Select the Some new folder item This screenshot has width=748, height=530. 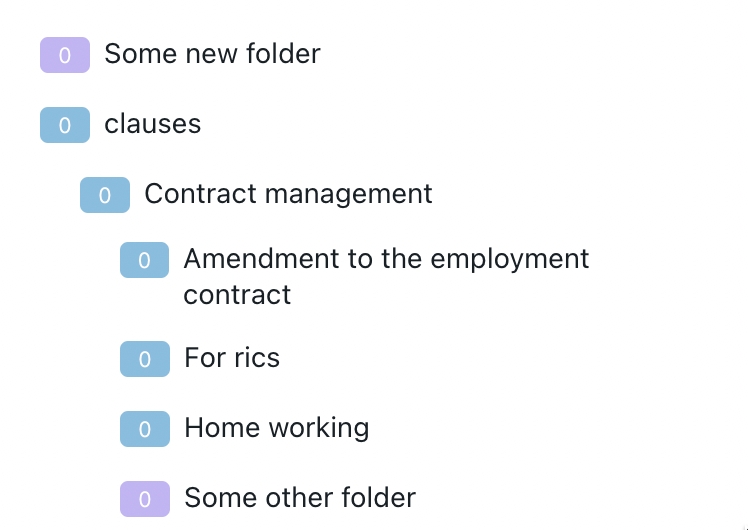212,54
